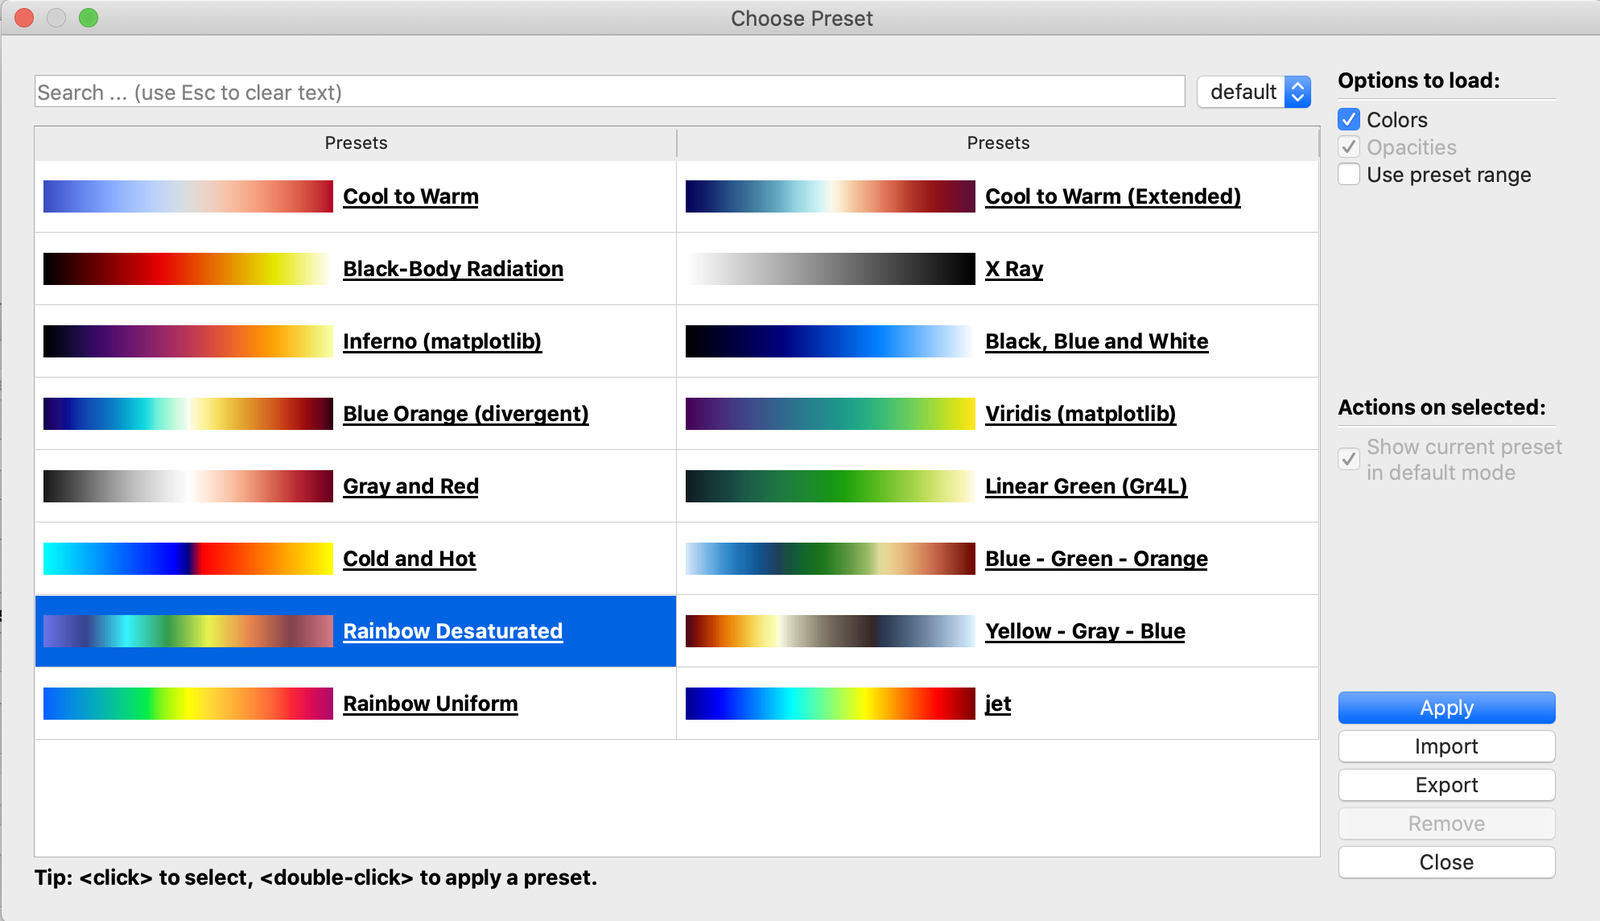
Task: Toggle the Opacities checkbox
Action: (1349, 147)
